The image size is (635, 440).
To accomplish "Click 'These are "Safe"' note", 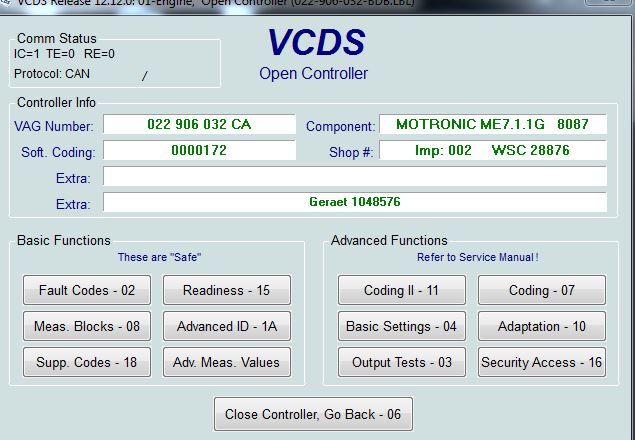I will coord(159,257).
